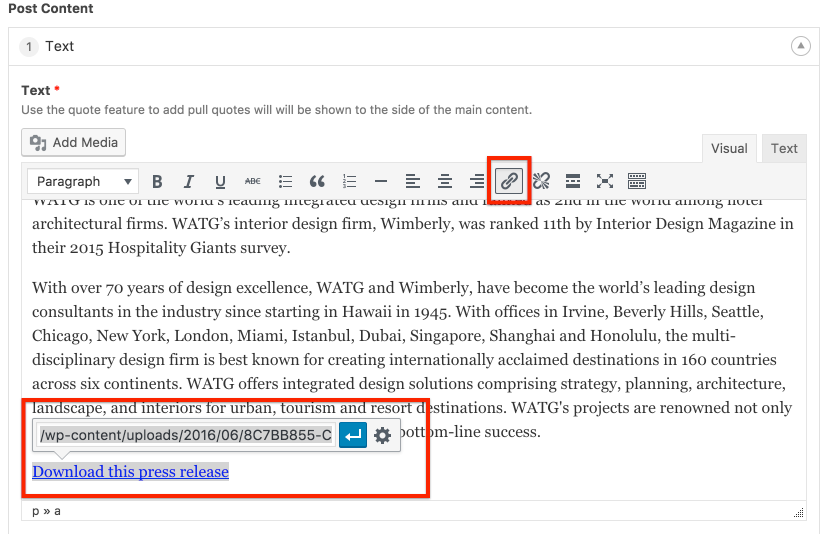Toggle bold formatting in editor toolbar

coord(157,181)
